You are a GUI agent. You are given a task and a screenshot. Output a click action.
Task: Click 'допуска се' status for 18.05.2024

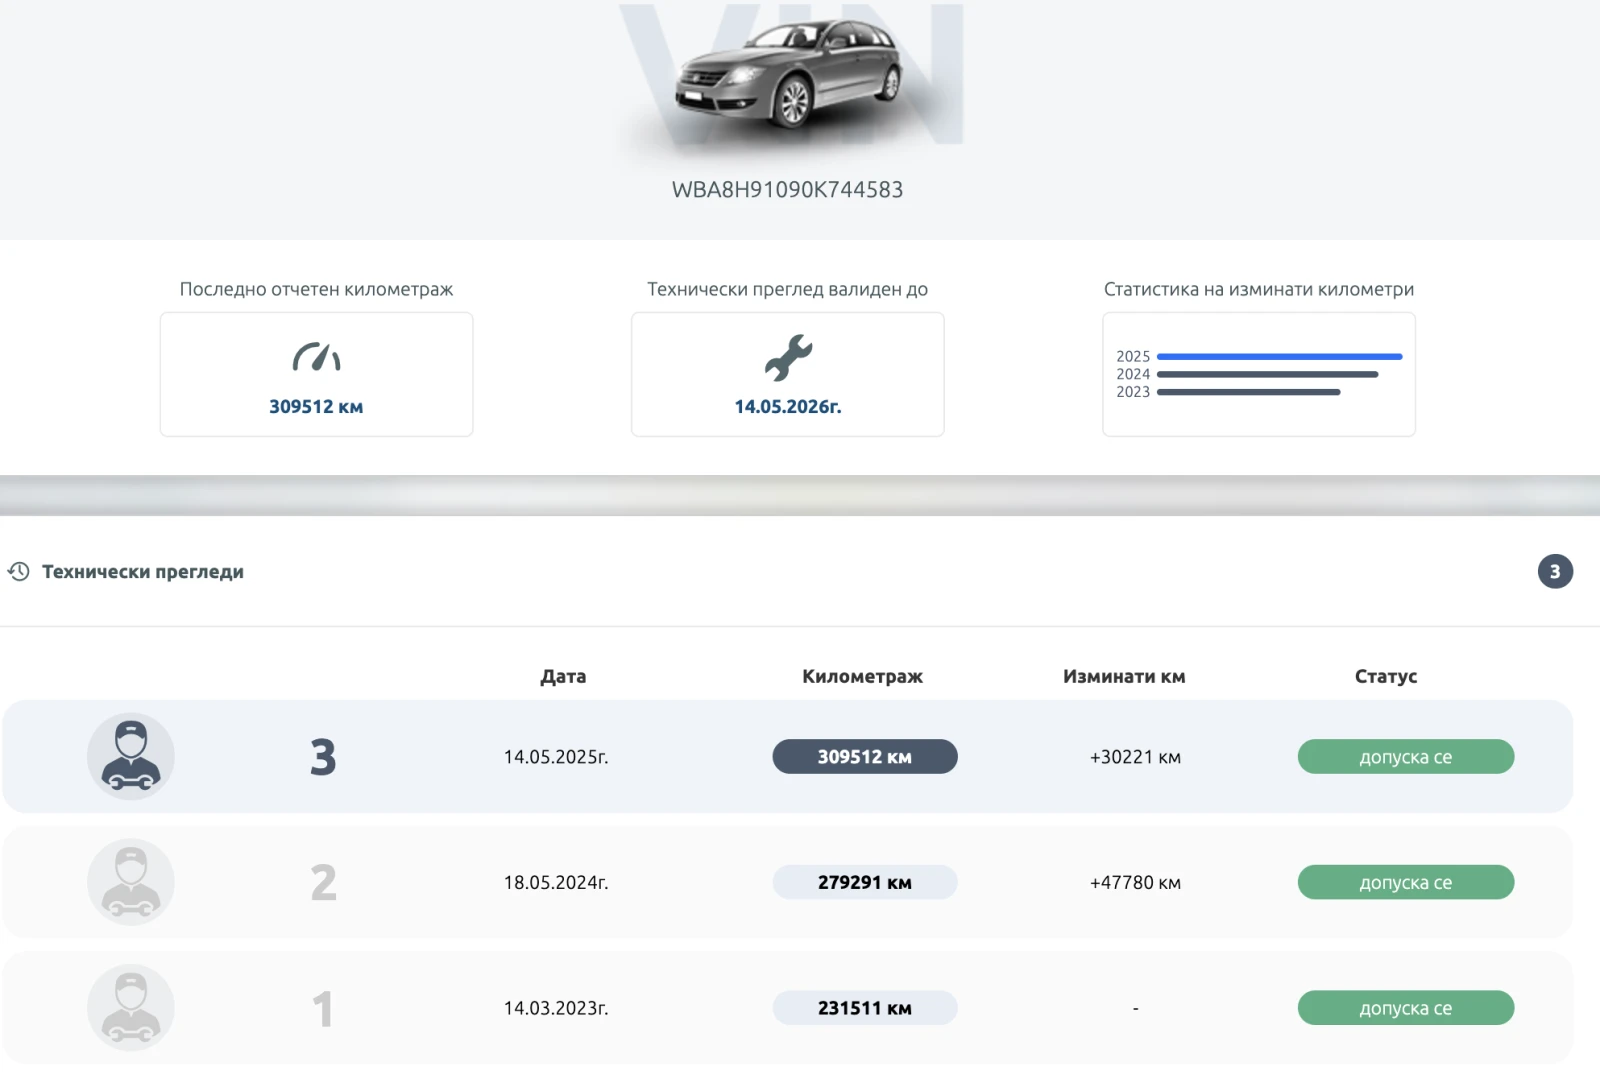[x=1405, y=882]
